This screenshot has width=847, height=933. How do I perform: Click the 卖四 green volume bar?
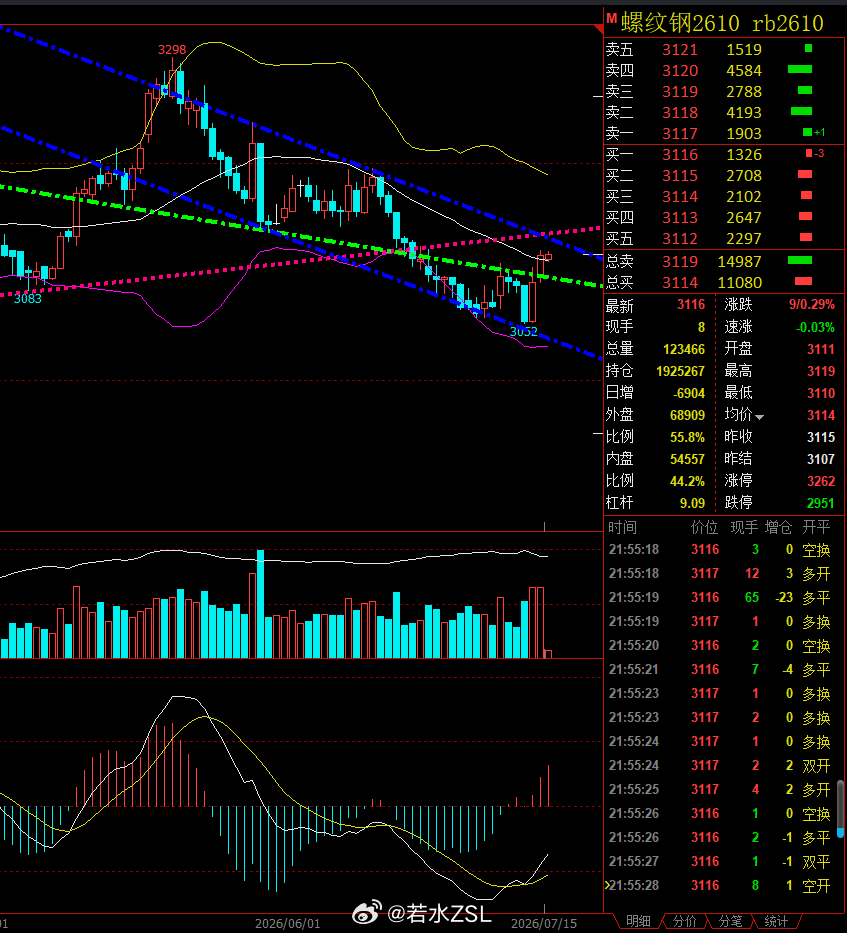pyautogui.click(x=800, y=70)
